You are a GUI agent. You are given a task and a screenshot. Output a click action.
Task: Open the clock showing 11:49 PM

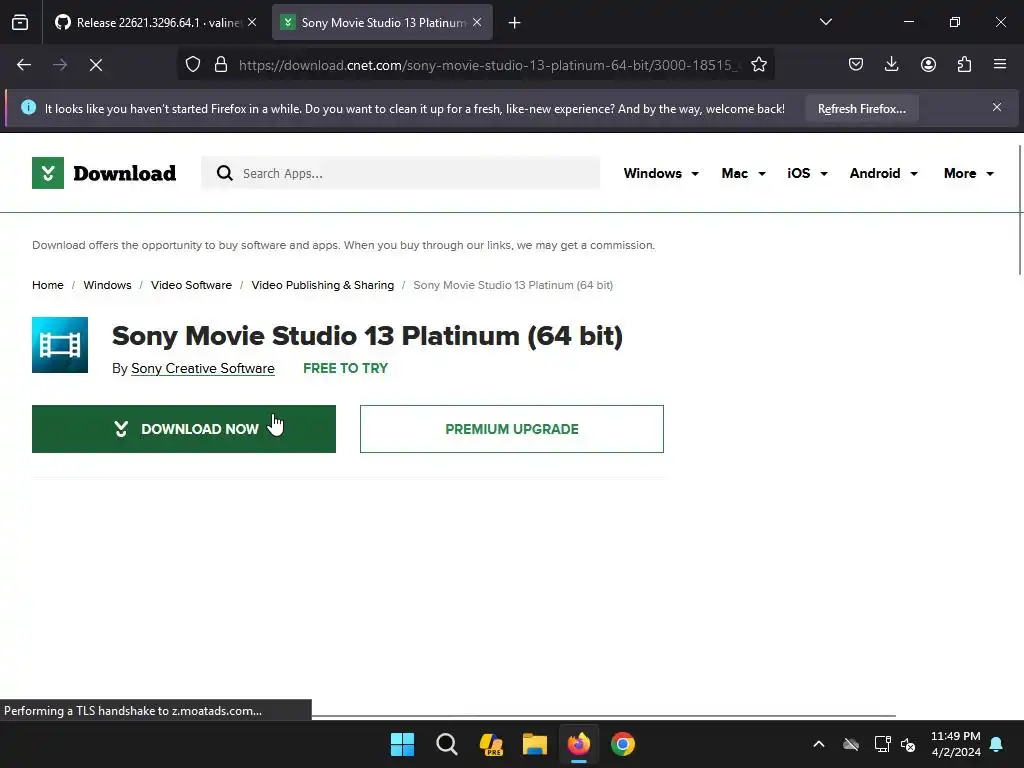955,744
